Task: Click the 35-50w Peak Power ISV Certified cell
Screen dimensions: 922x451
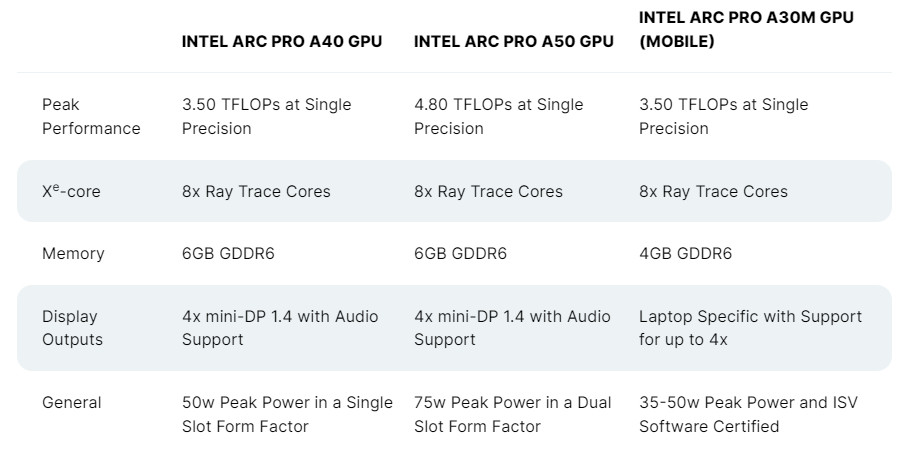Action: click(748, 414)
